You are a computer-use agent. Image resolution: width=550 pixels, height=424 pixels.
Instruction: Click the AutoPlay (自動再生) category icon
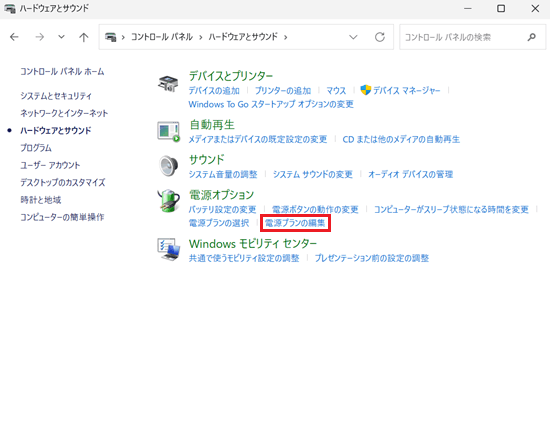(x=169, y=132)
